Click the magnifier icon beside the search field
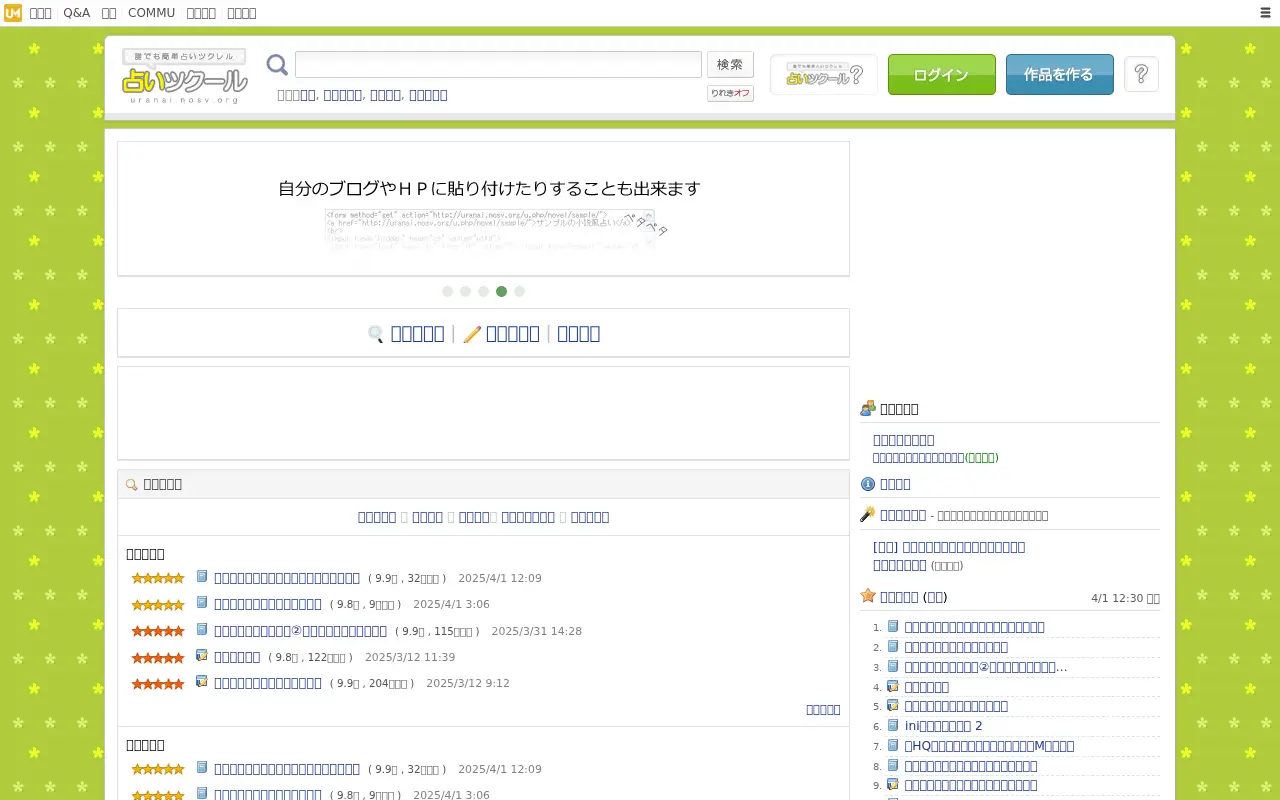This screenshot has width=1280, height=800. pos(277,65)
